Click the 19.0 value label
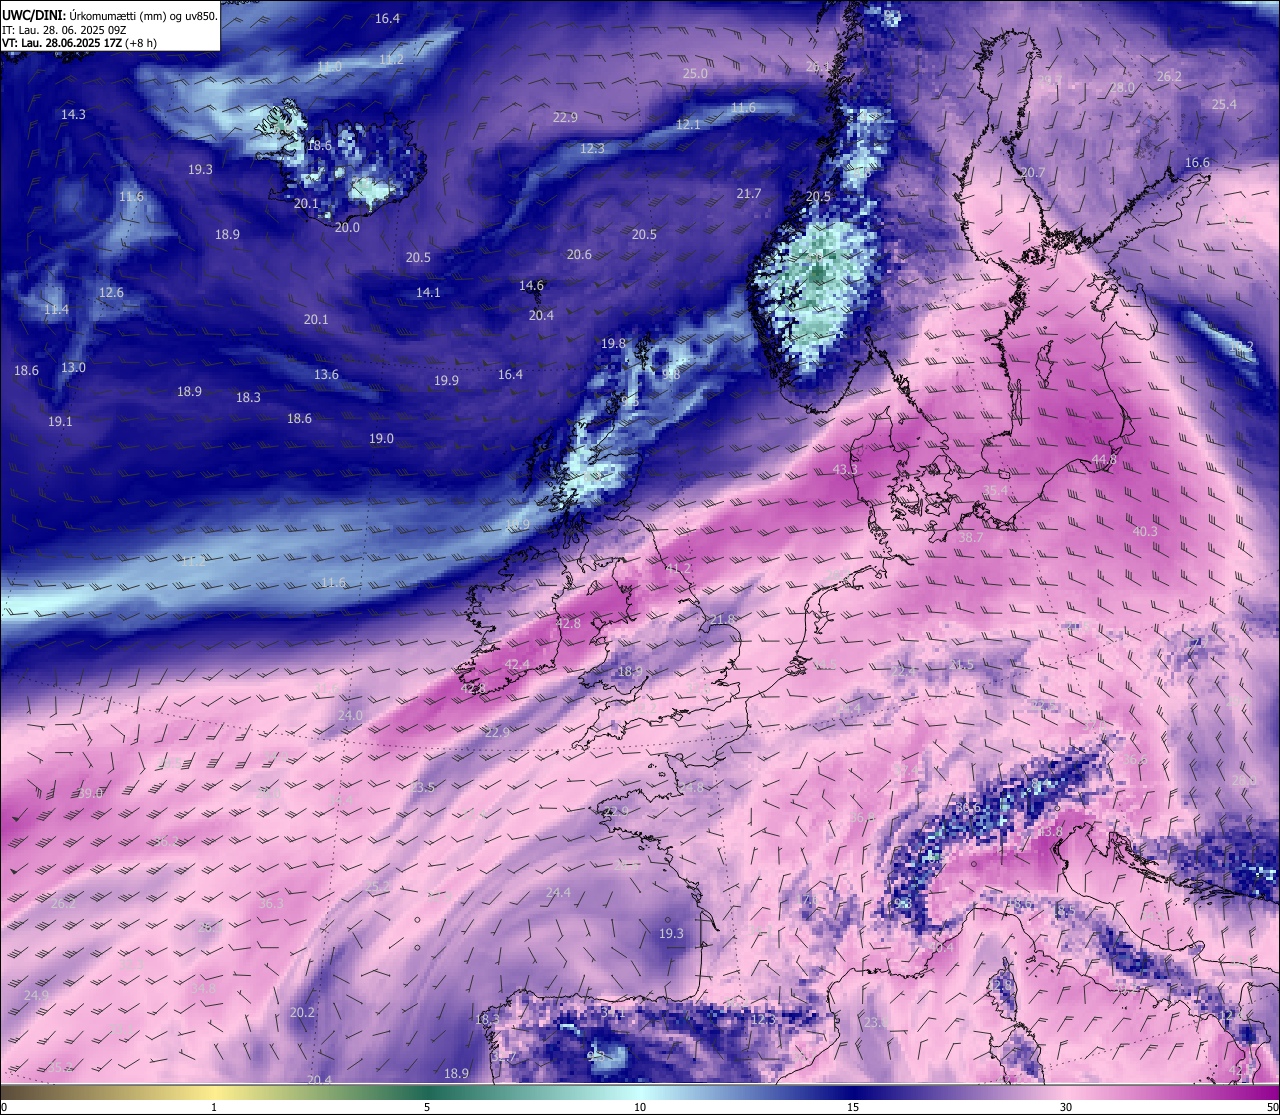Image resolution: width=1280 pixels, height=1115 pixels. (381, 439)
